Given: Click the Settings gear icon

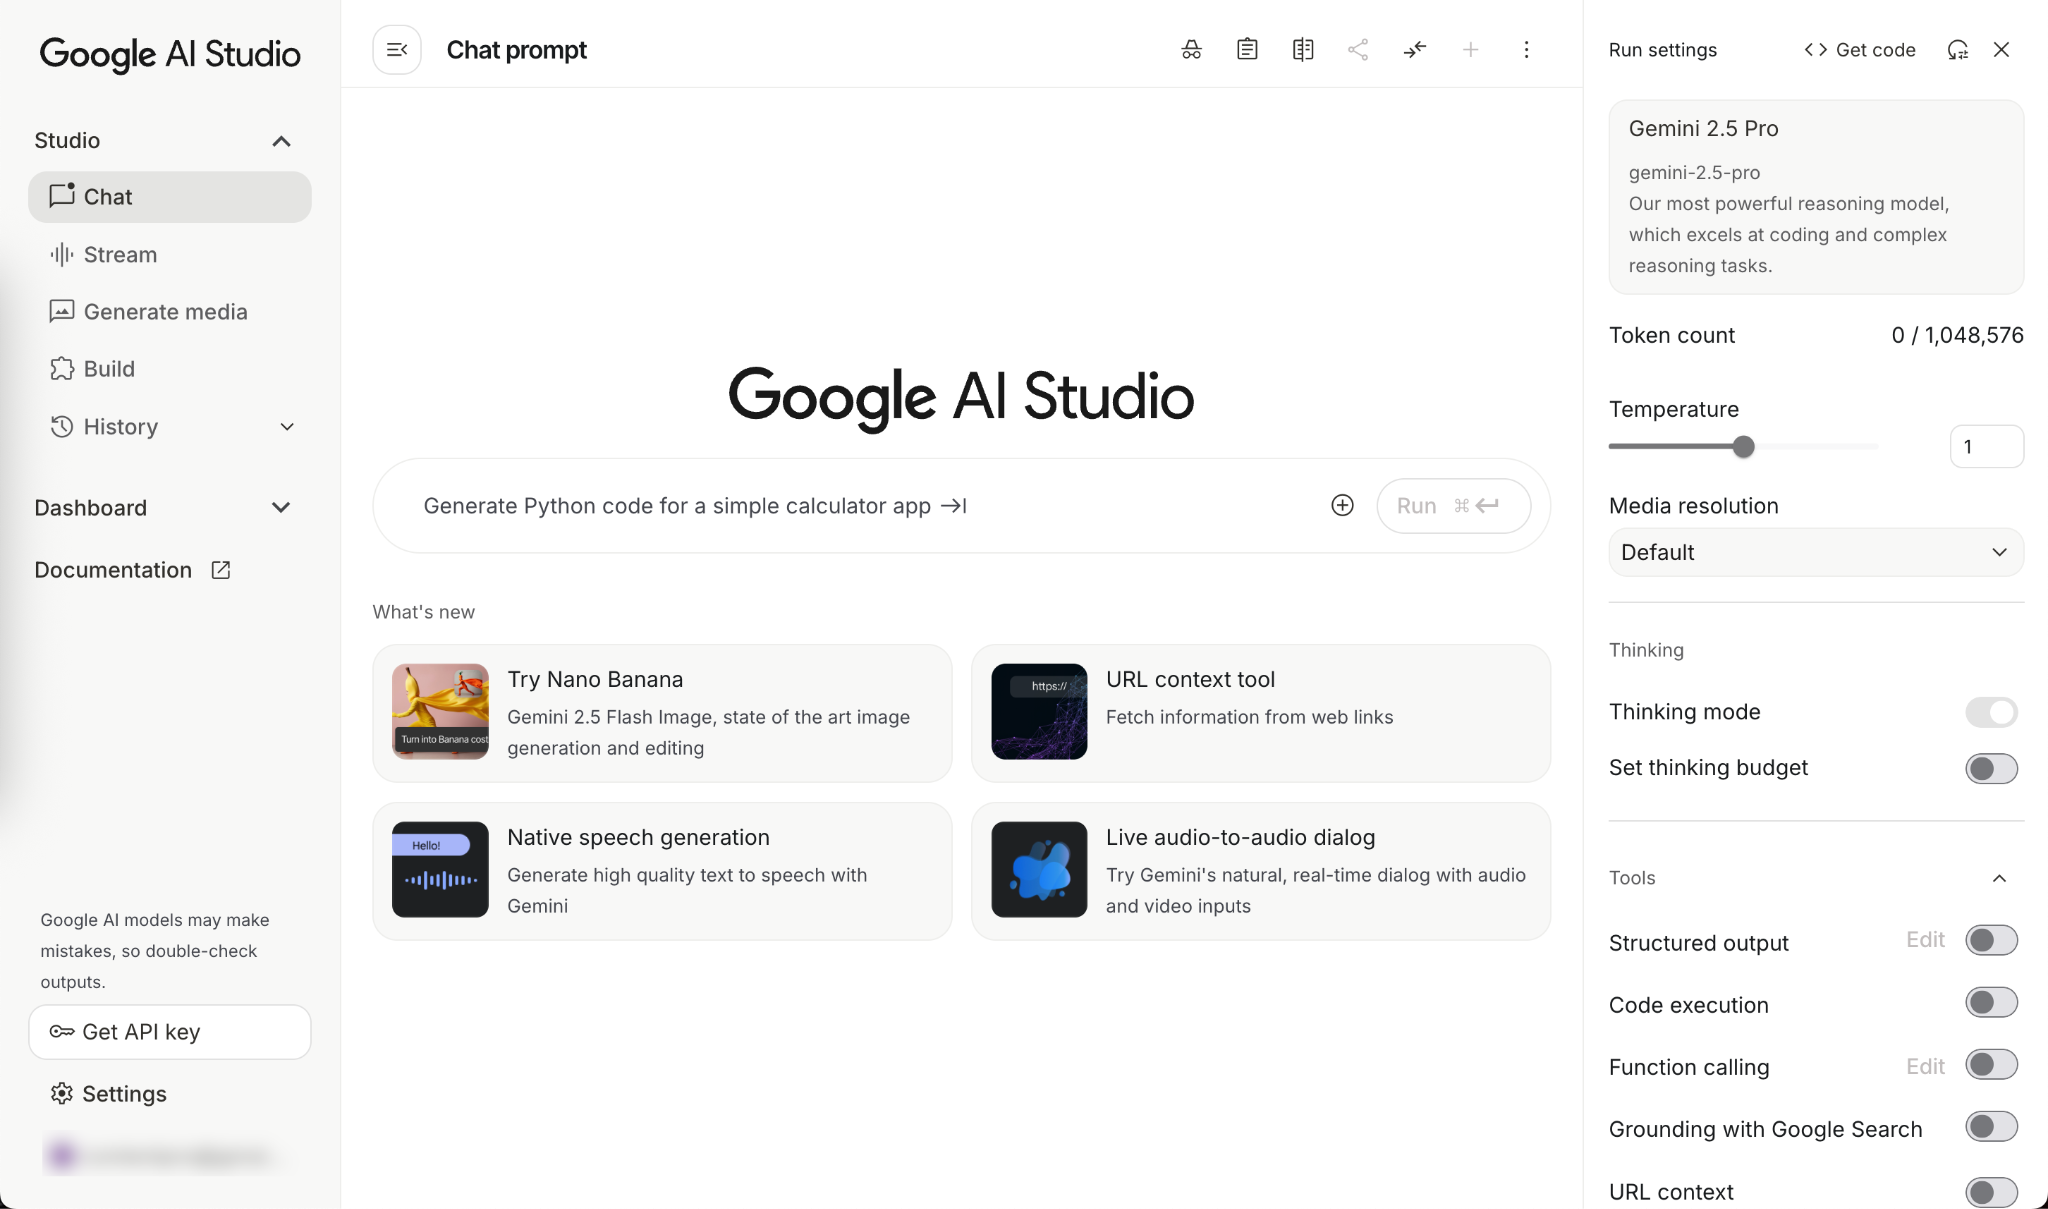Looking at the screenshot, I should click(62, 1094).
